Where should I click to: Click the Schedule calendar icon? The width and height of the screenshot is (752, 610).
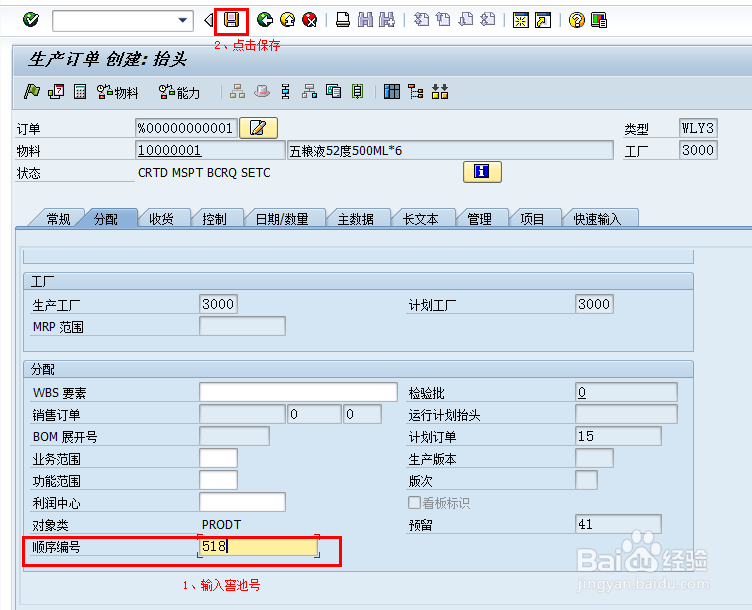click(56, 91)
